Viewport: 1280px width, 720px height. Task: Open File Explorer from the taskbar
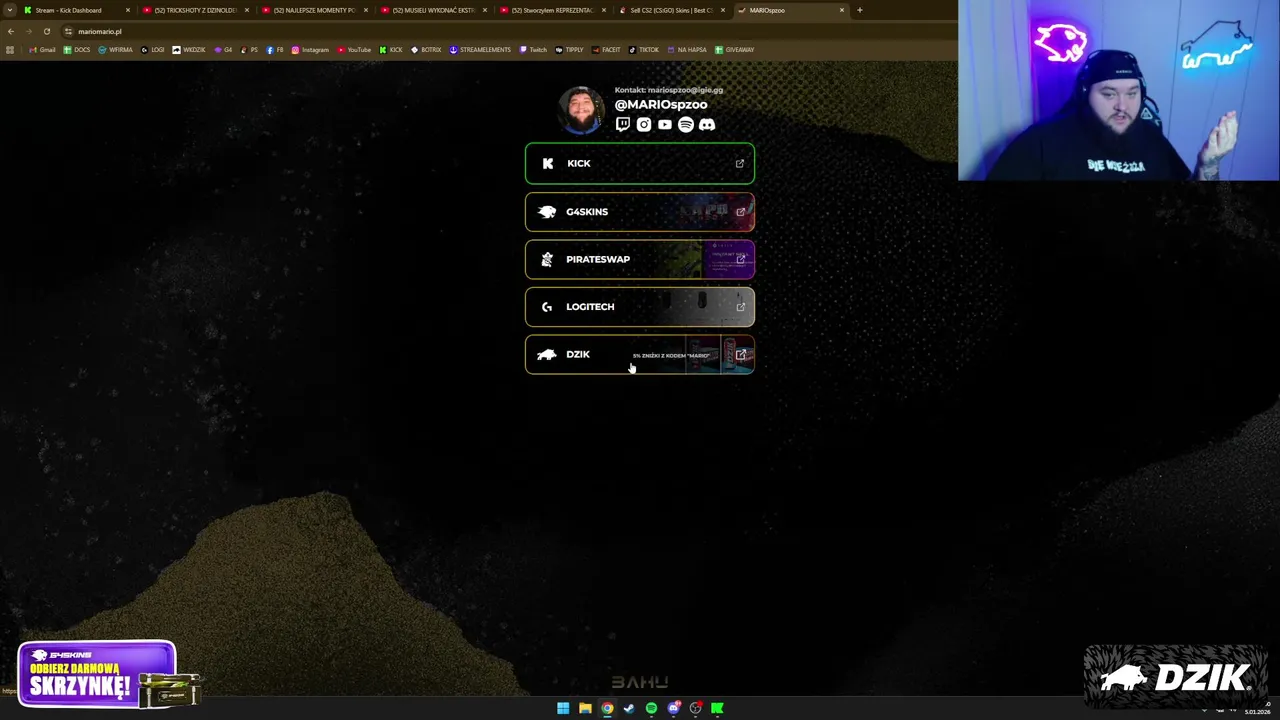[585, 708]
